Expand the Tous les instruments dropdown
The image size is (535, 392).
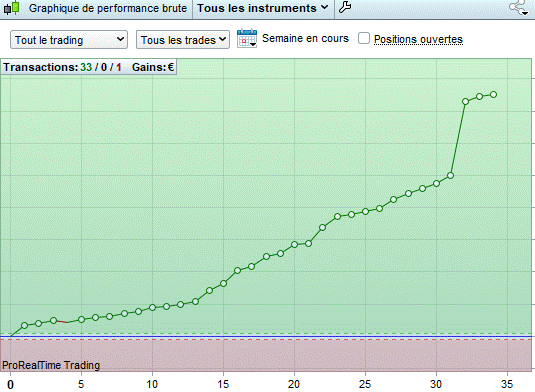pos(263,8)
